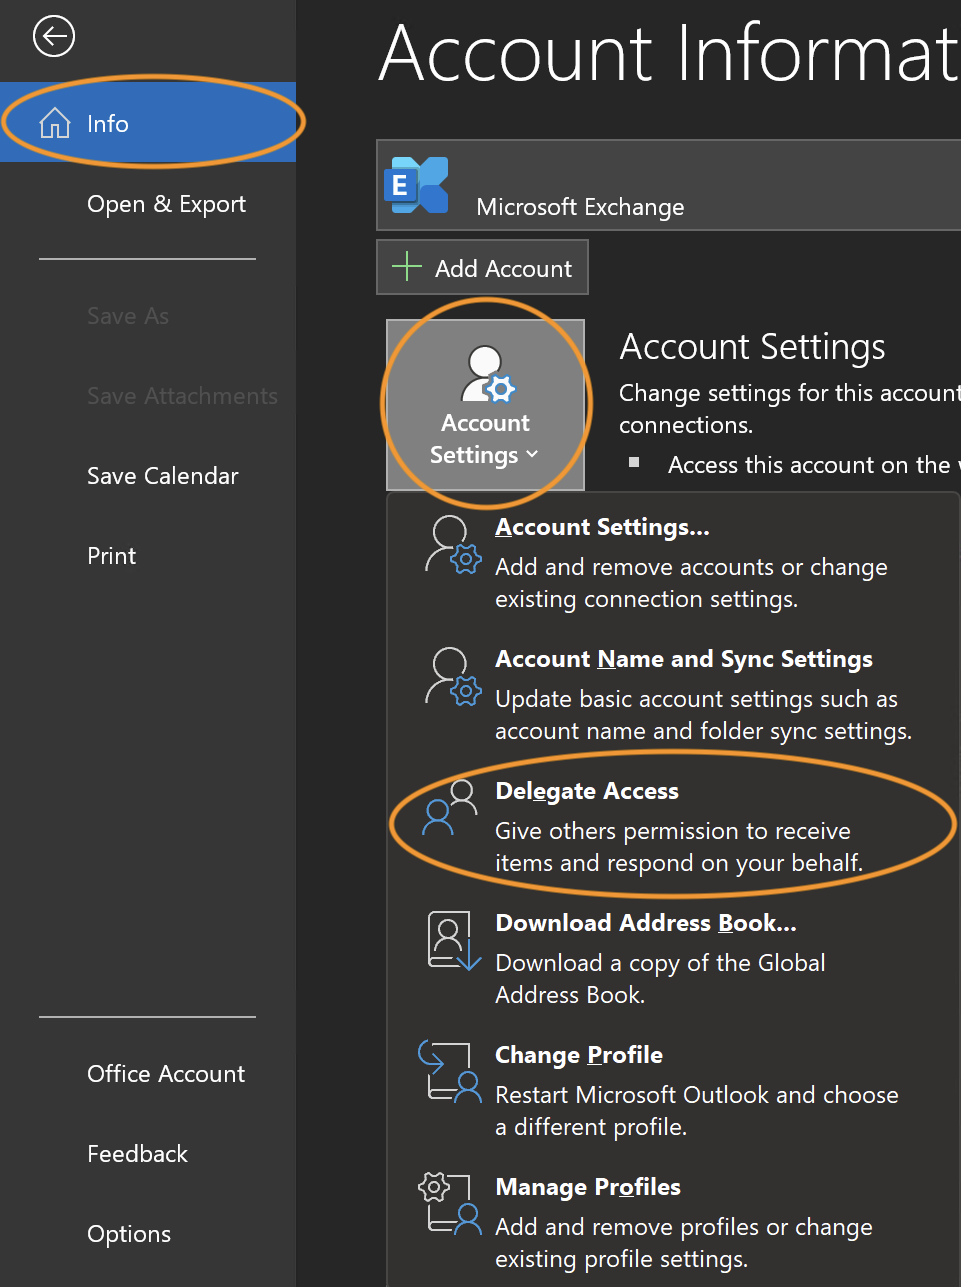
Task: Click 'Update basic account settings such as' text
Action: pyautogui.click(x=697, y=699)
